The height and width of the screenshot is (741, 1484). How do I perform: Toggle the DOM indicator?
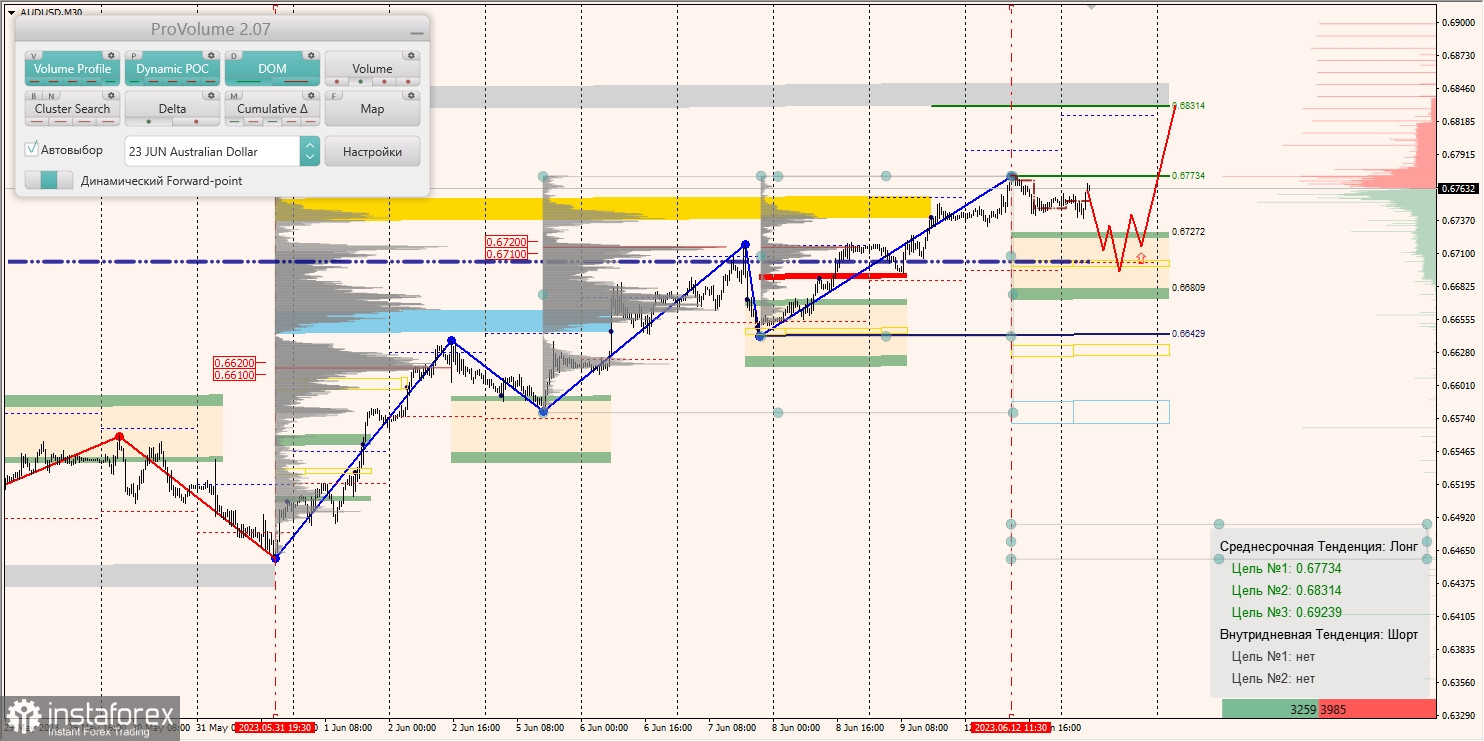[x=272, y=69]
